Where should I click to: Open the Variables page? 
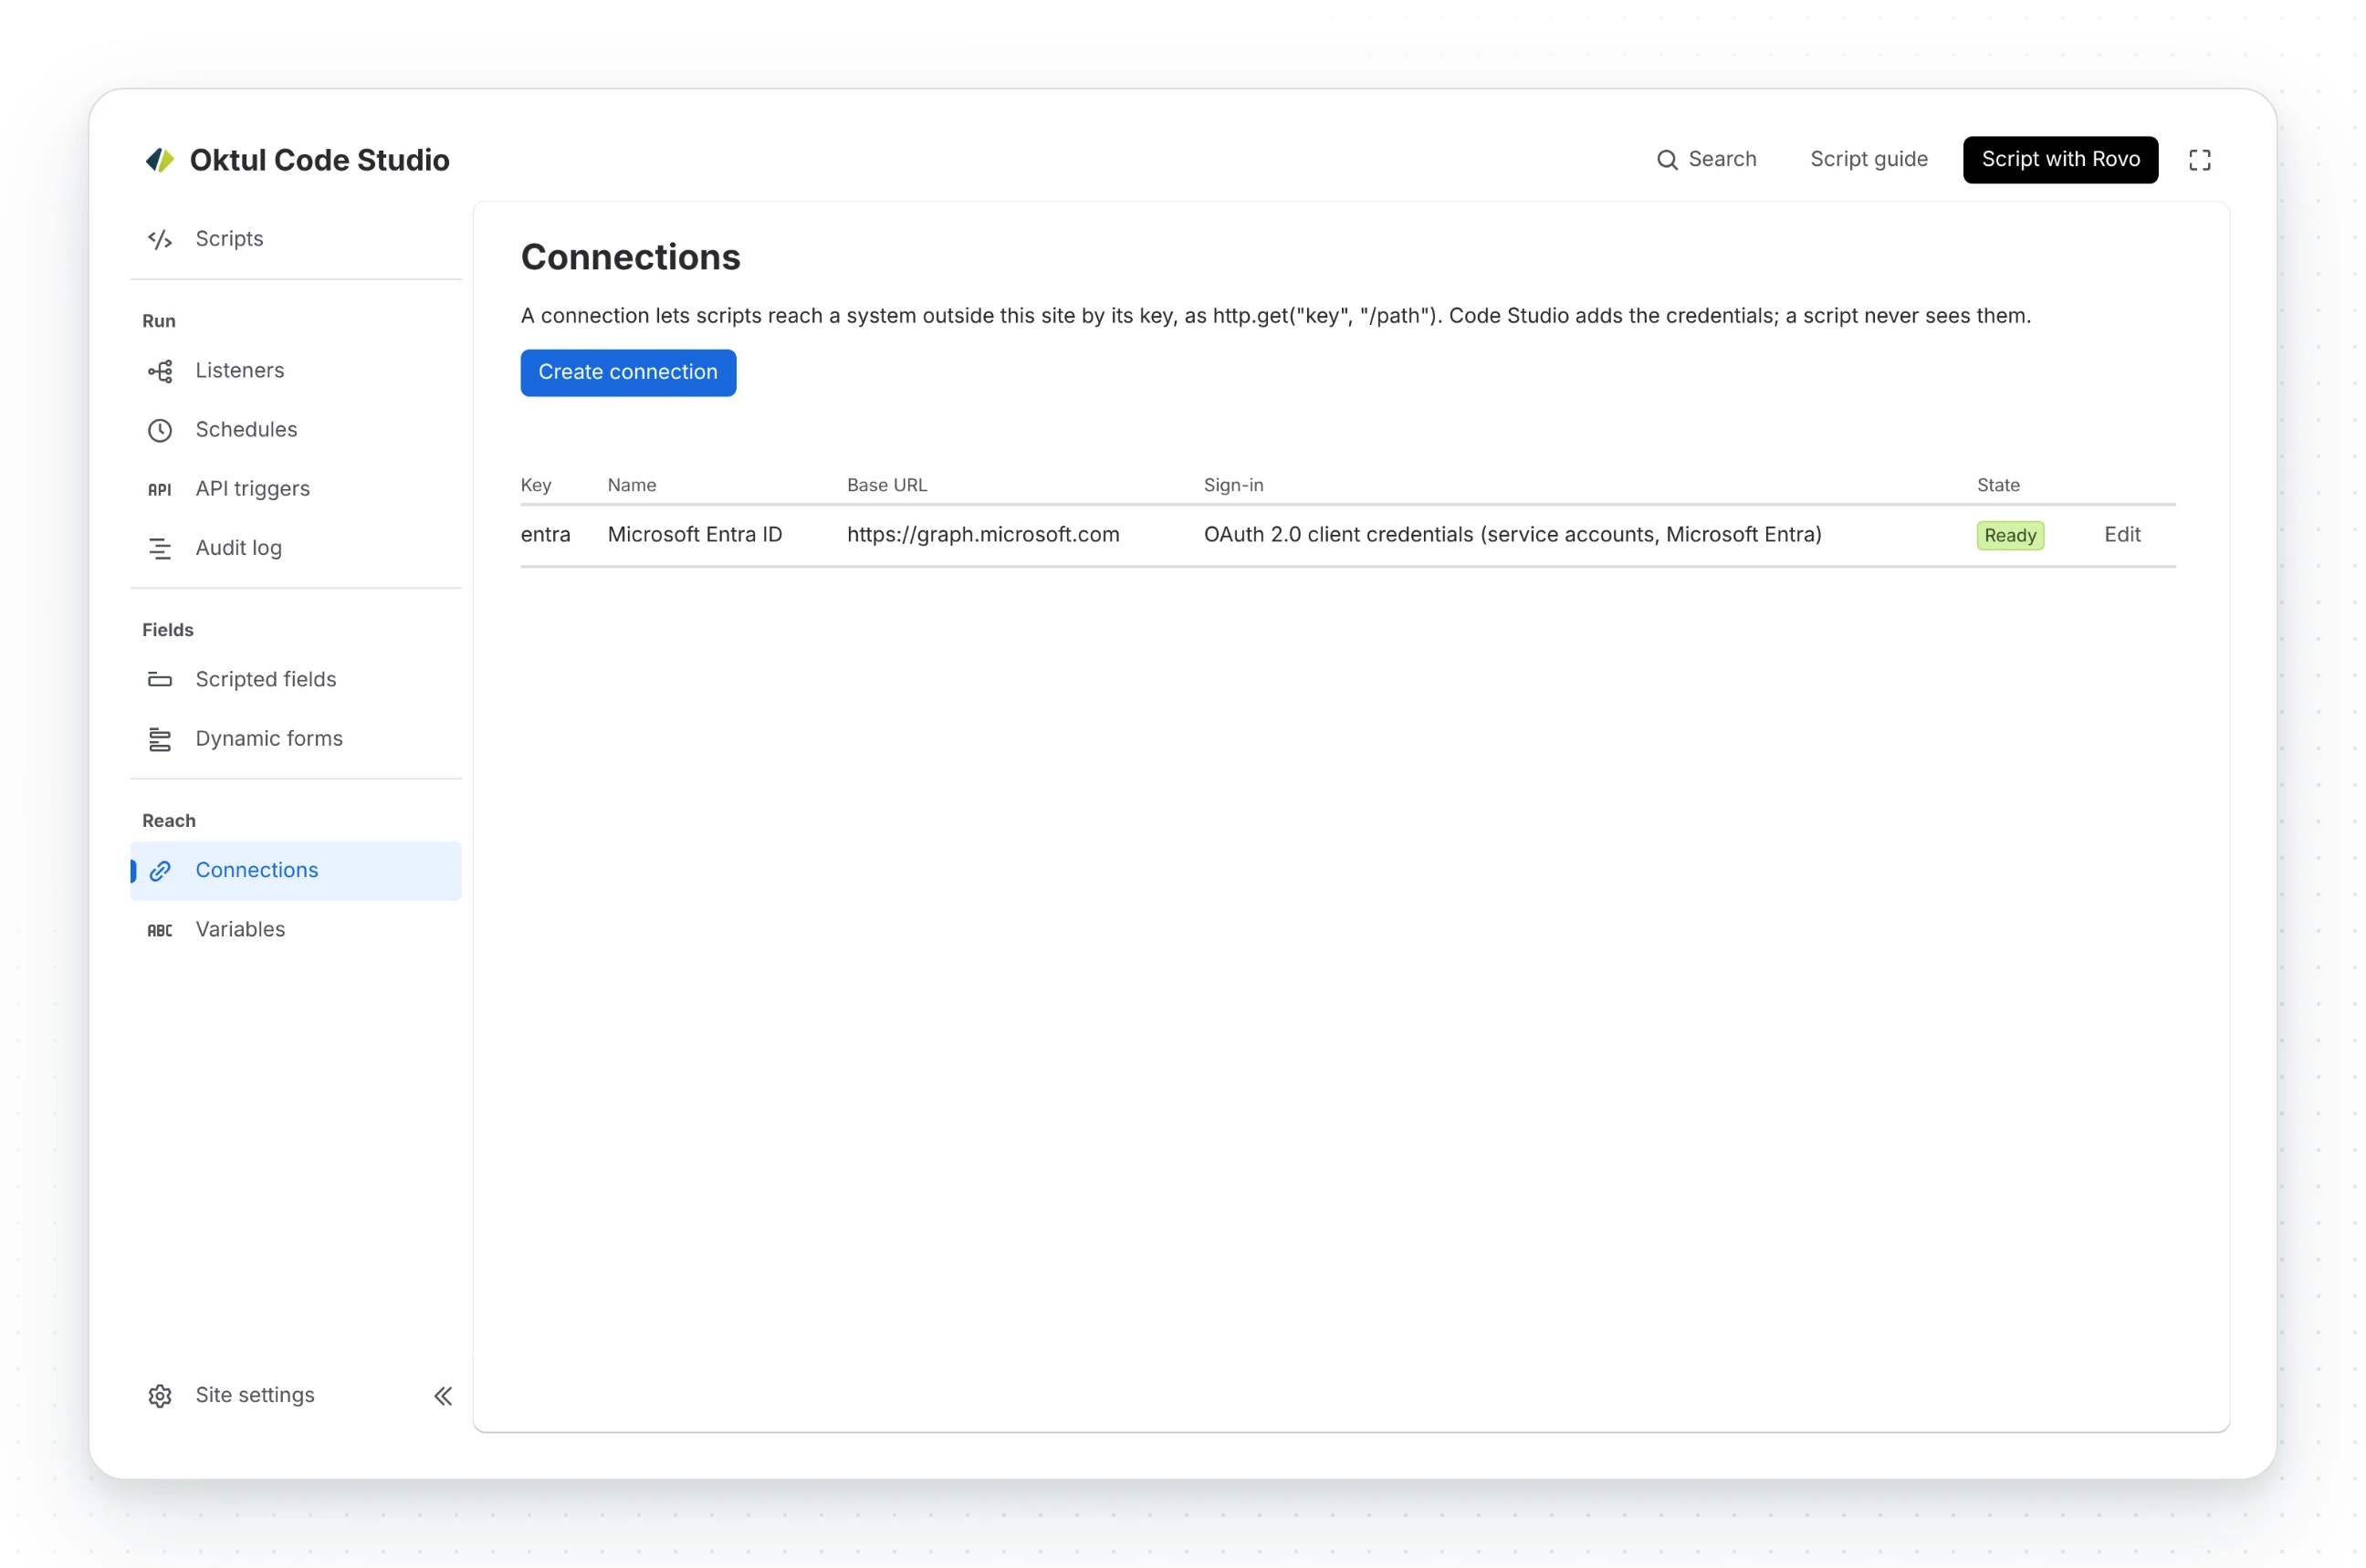(296, 930)
